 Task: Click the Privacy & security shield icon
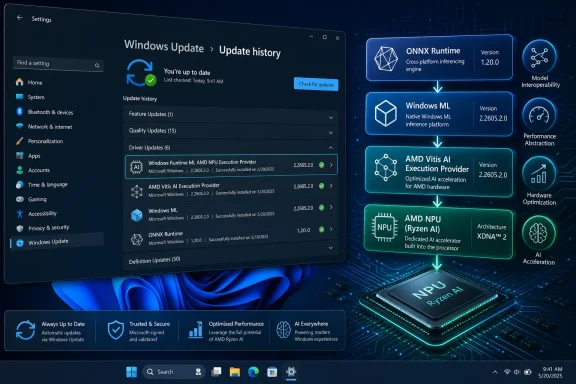point(20,228)
